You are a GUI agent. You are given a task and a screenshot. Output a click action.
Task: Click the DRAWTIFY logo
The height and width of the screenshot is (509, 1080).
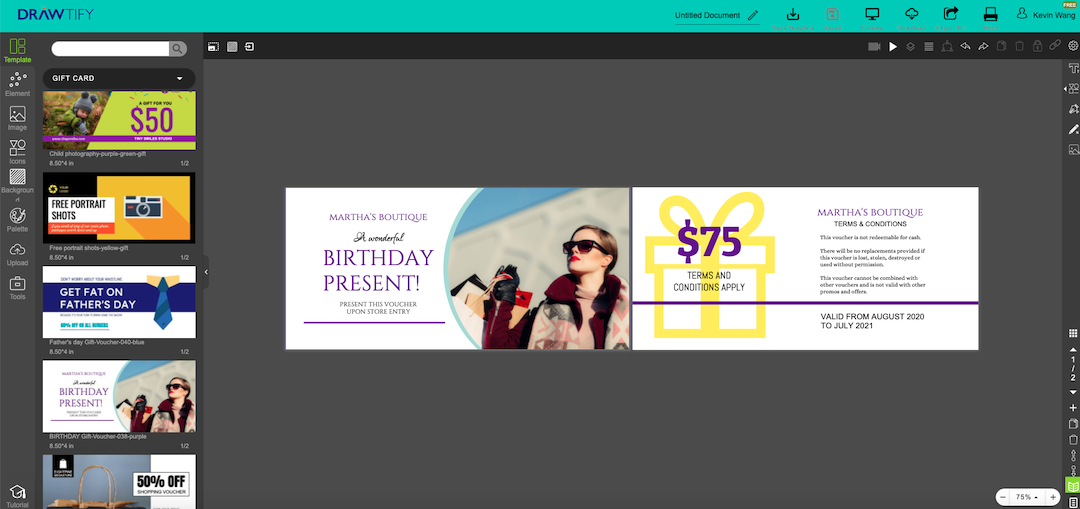[x=56, y=14]
